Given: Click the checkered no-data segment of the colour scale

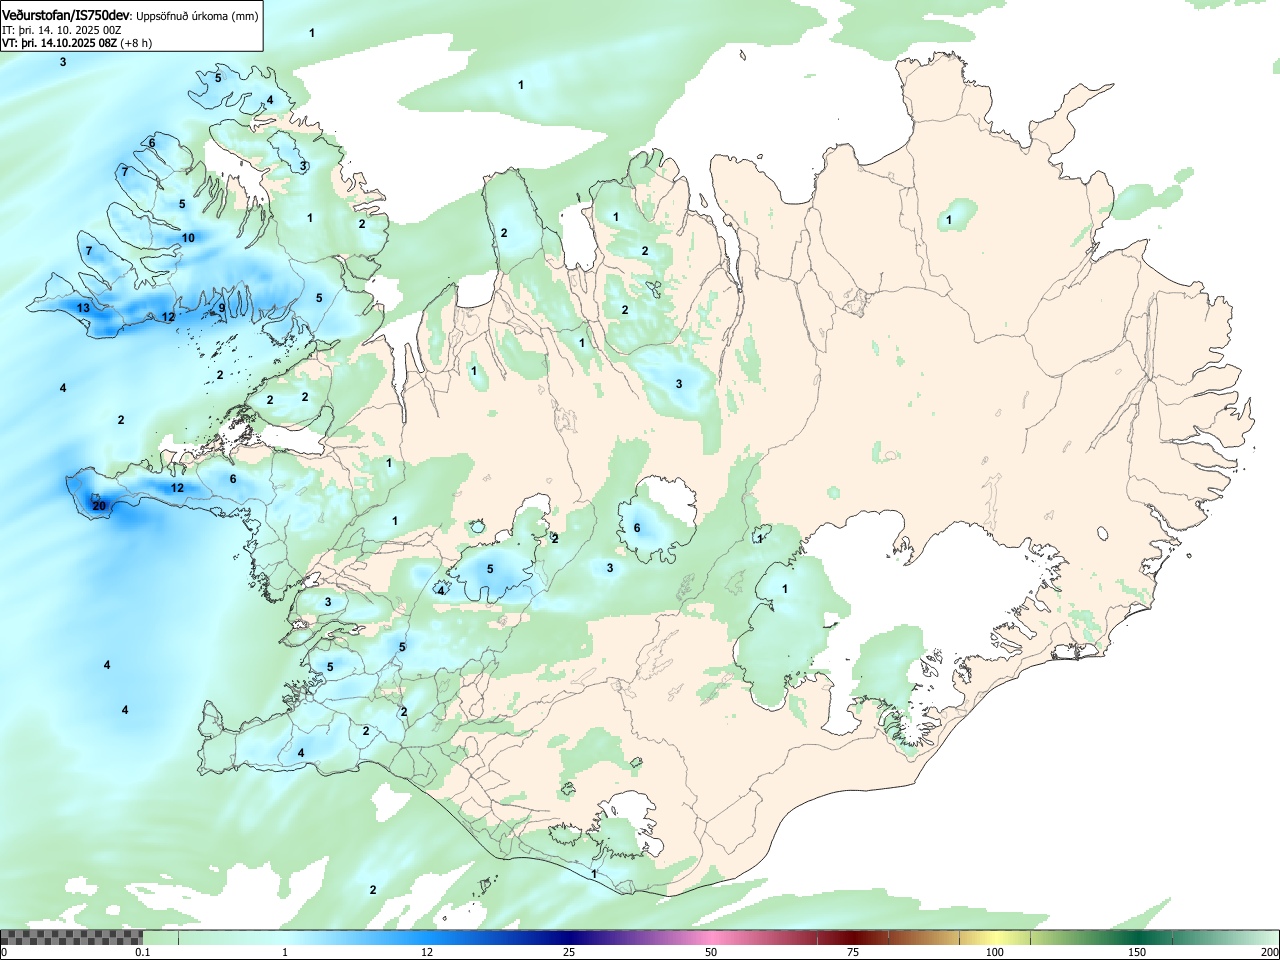Looking at the screenshot, I should click(71, 937).
